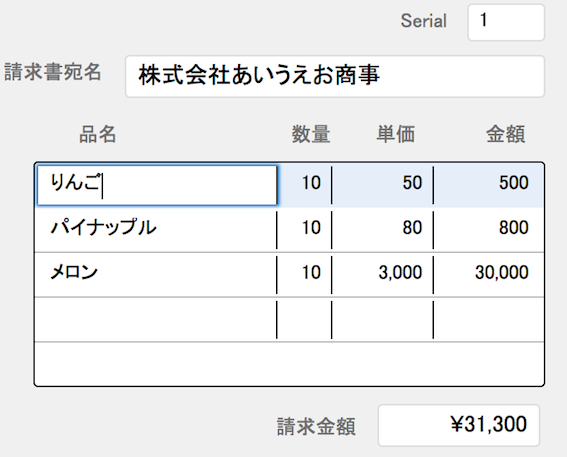The width and height of the screenshot is (567, 457).
Task: Click quantity 10 in the りんご row
Action: [304, 185]
